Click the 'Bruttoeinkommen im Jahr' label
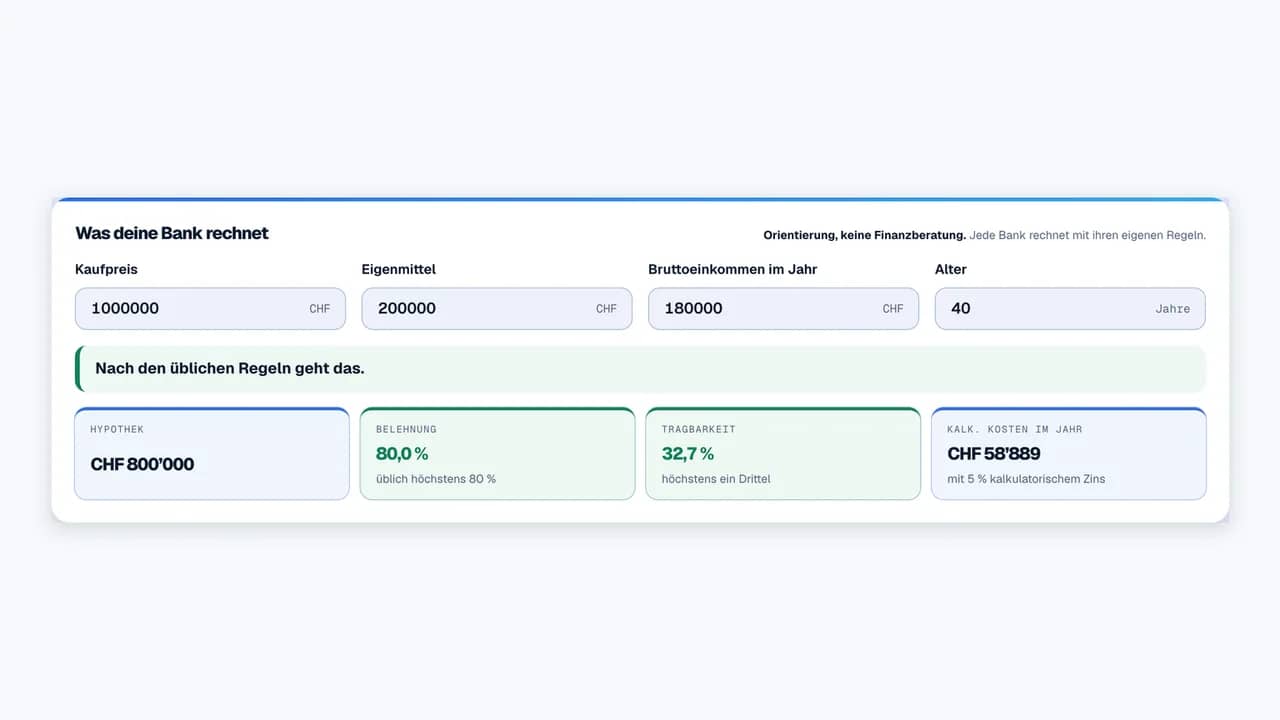The height and width of the screenshot is (720, 1280). click(733, 269)
